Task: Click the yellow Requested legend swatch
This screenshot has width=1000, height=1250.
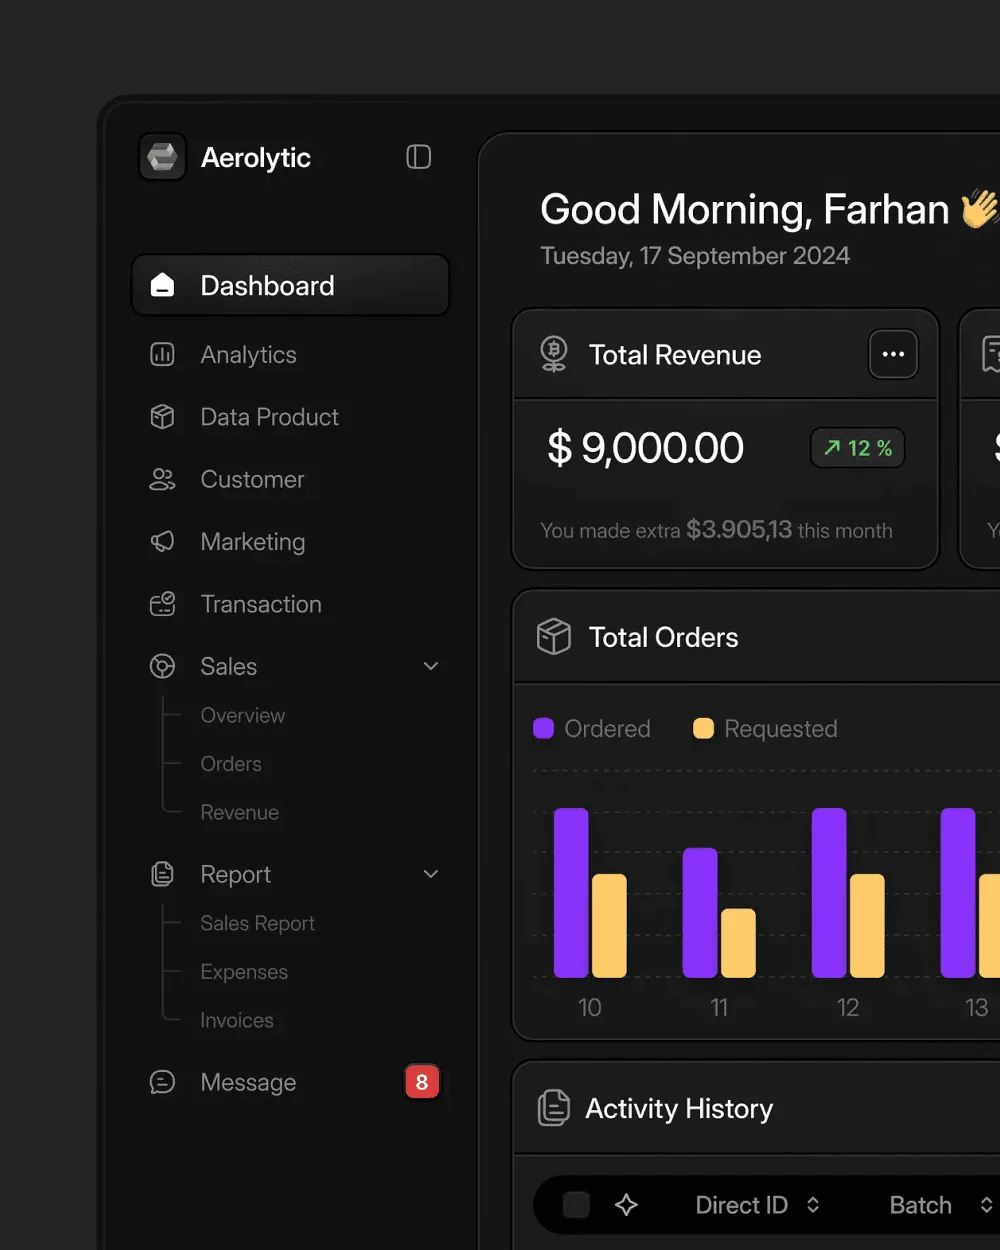Action: 704,728
